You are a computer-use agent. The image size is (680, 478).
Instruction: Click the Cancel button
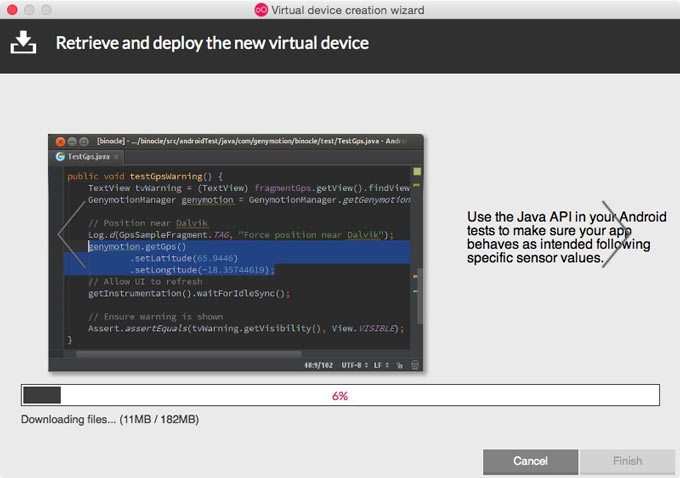point(530,461)
